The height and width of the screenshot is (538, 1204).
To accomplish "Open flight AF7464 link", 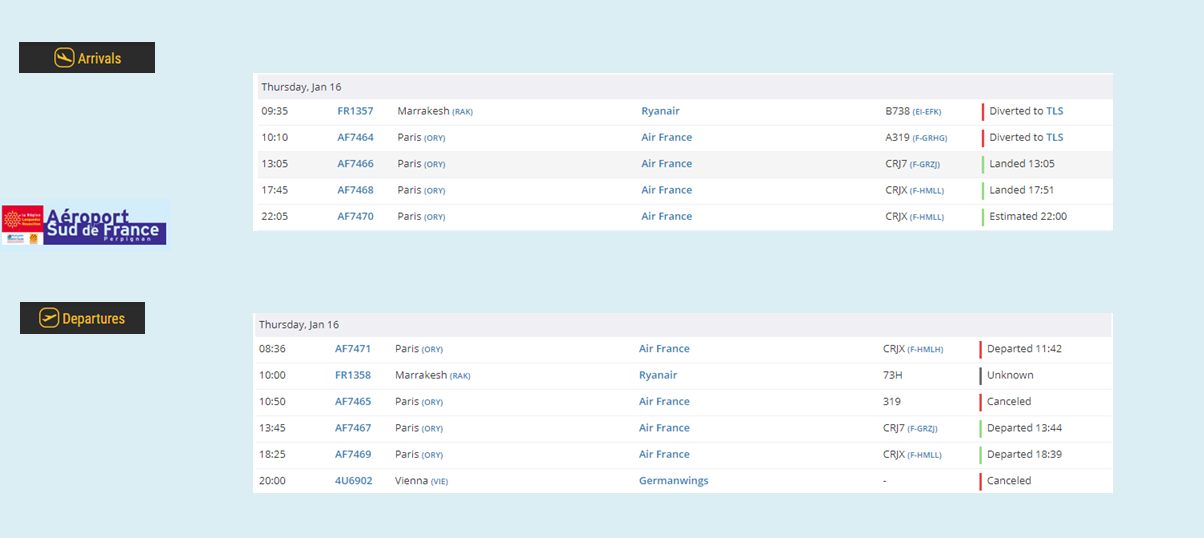I will (355, 137).
